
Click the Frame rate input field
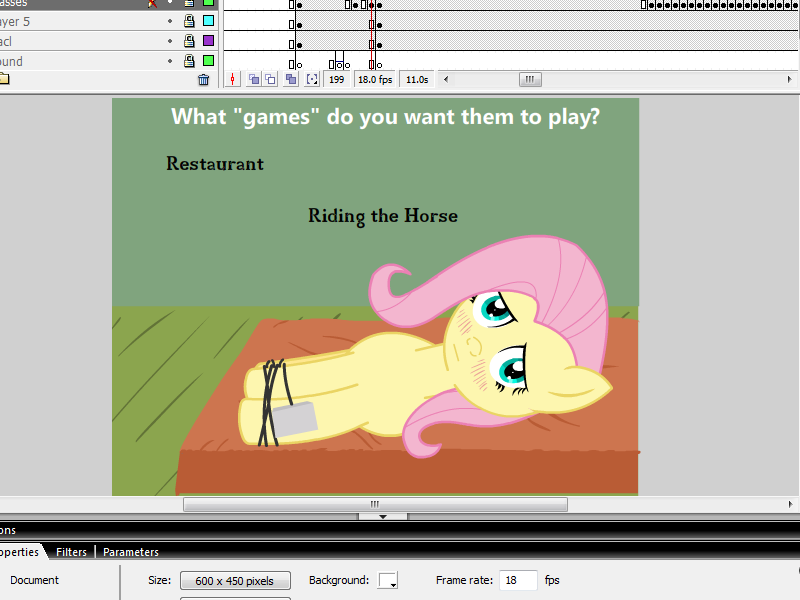(x=518, y=580)
